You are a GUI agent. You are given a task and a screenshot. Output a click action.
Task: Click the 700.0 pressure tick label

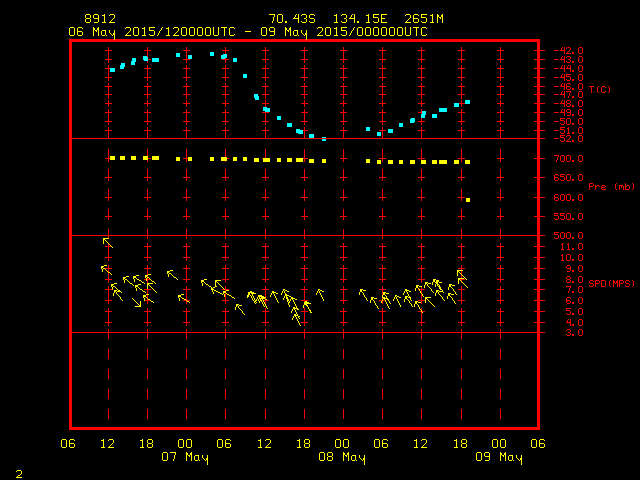pos(568,159)
